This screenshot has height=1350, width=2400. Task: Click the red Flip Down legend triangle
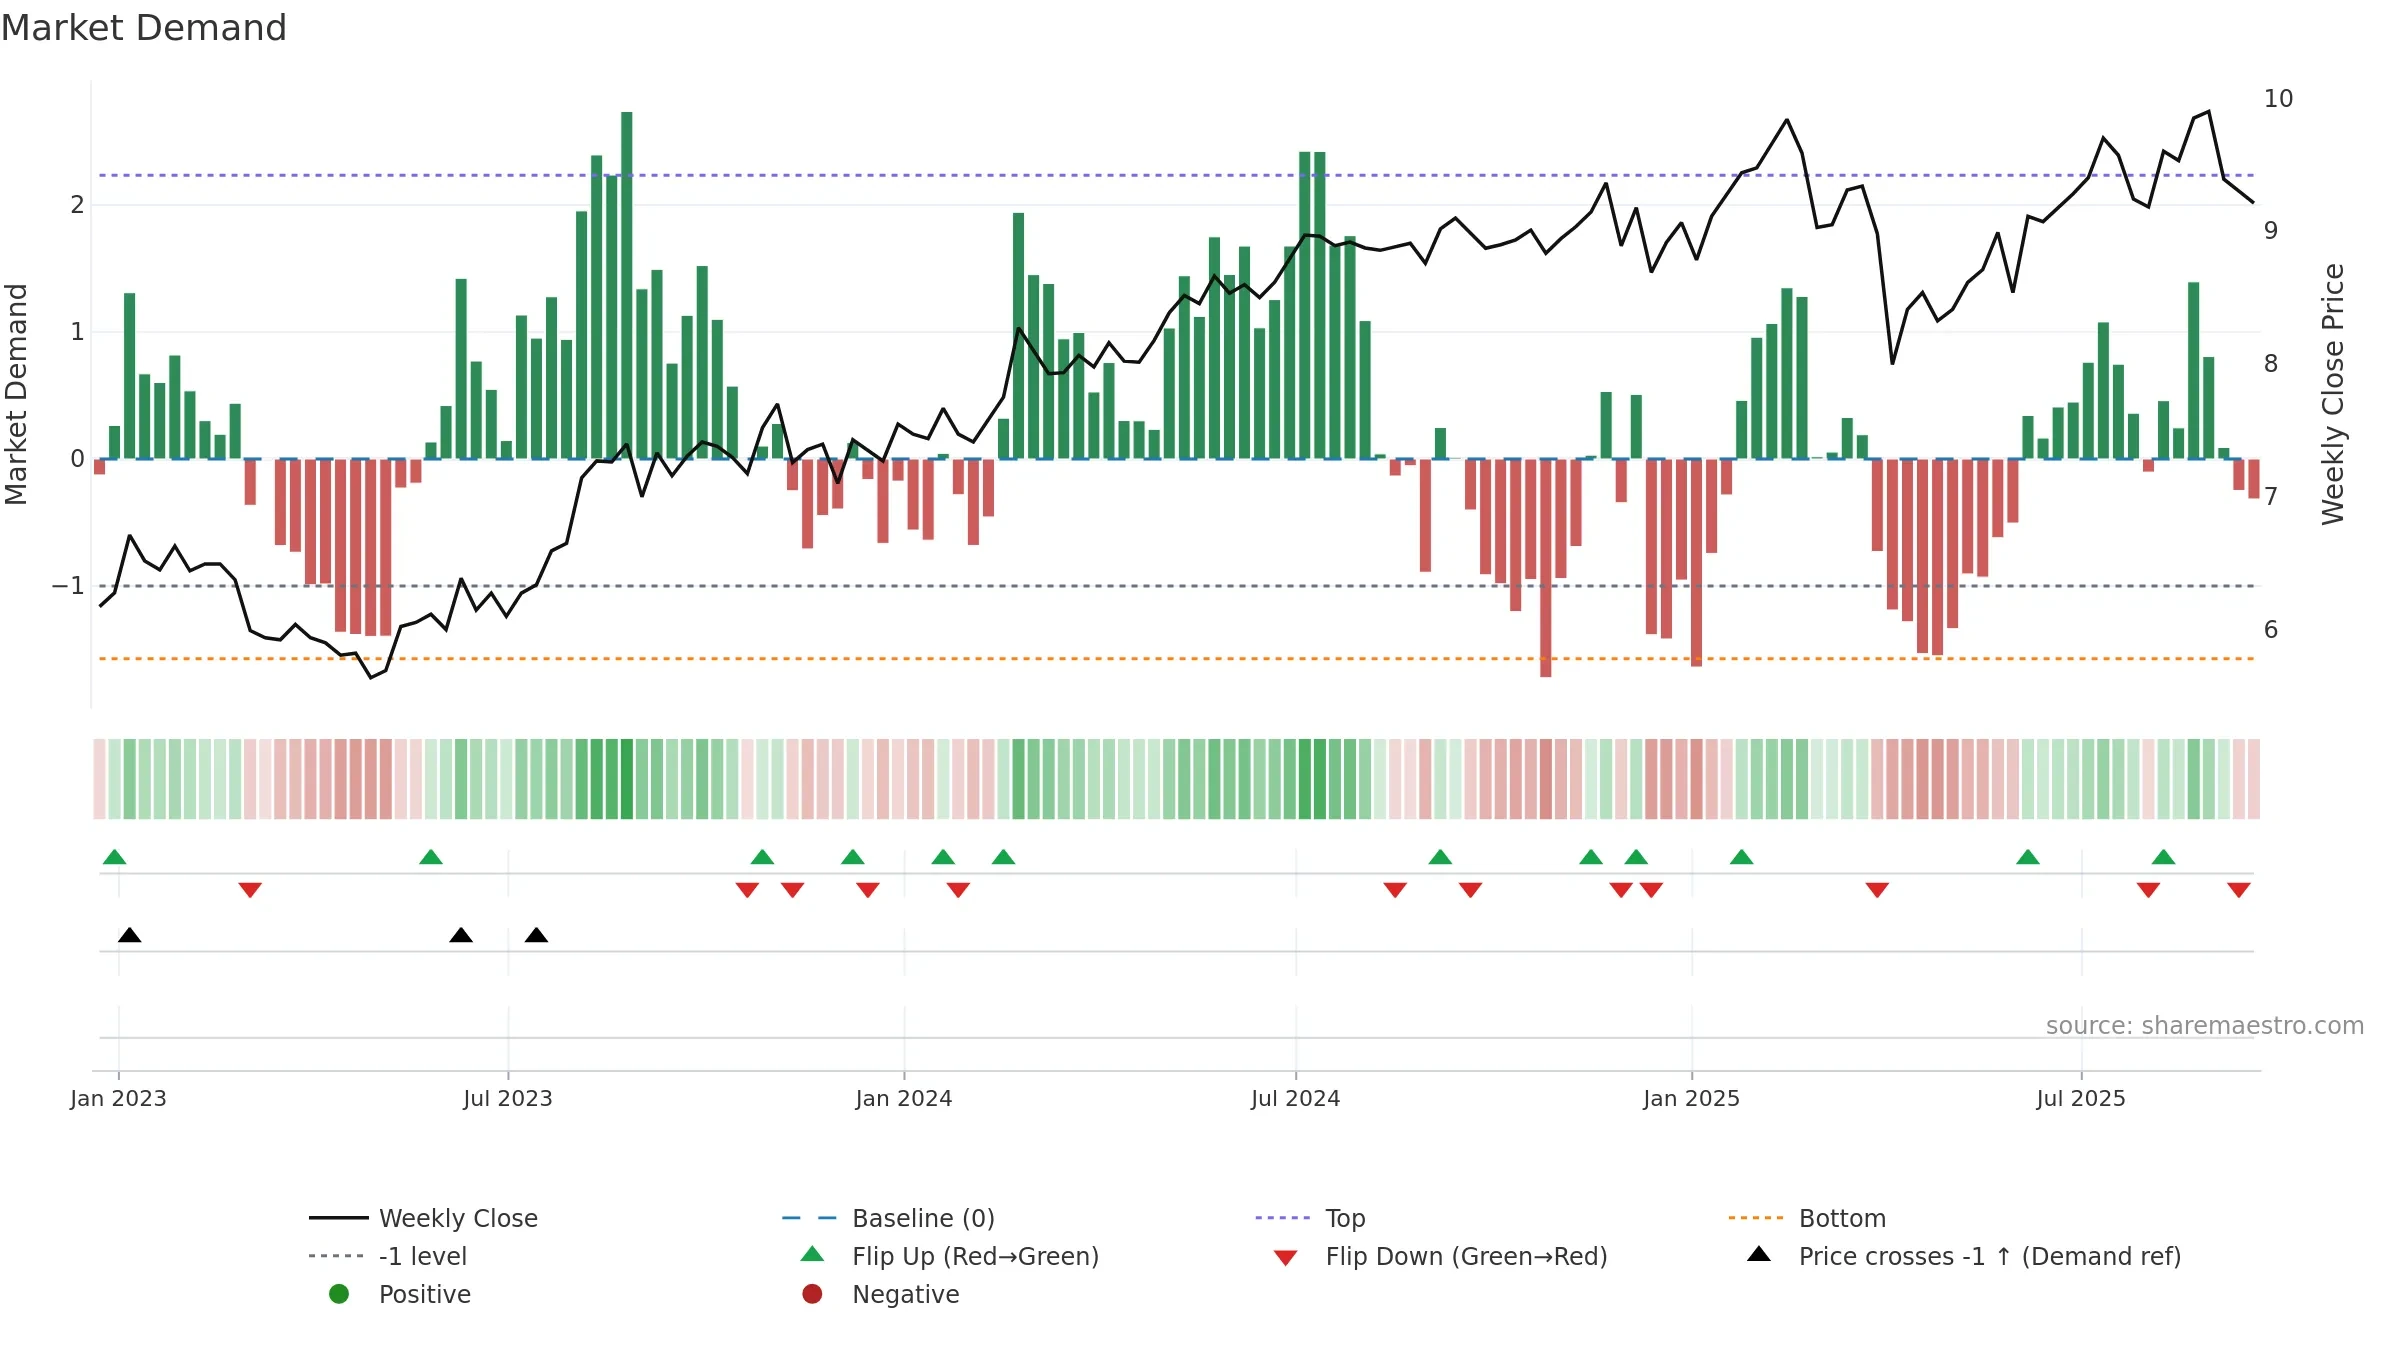pyautogui.click(x=1286, y=1258)
